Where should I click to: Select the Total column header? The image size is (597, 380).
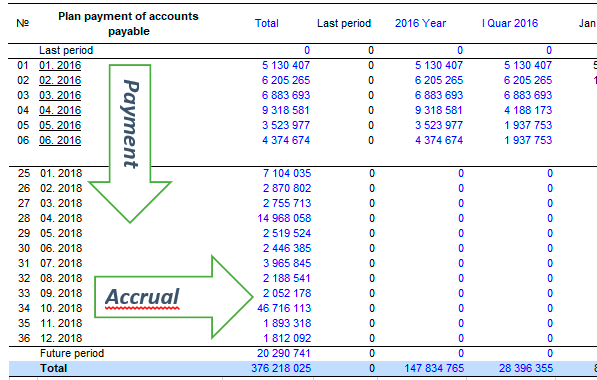click(267, 23)
